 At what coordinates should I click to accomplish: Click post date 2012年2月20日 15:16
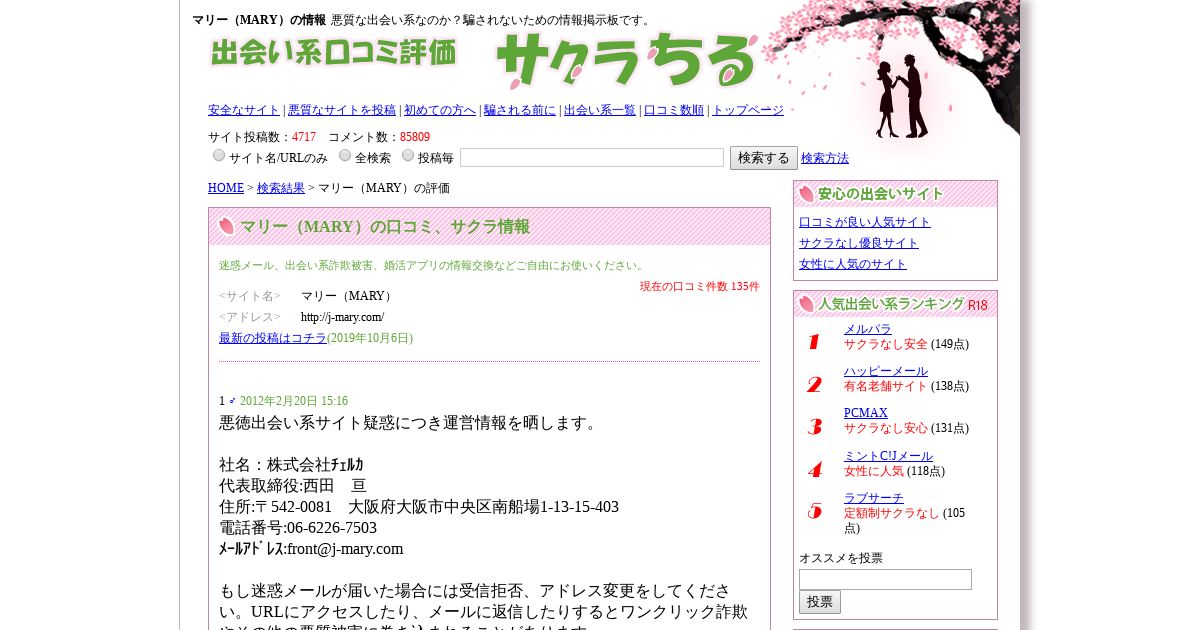pos(294,401)
